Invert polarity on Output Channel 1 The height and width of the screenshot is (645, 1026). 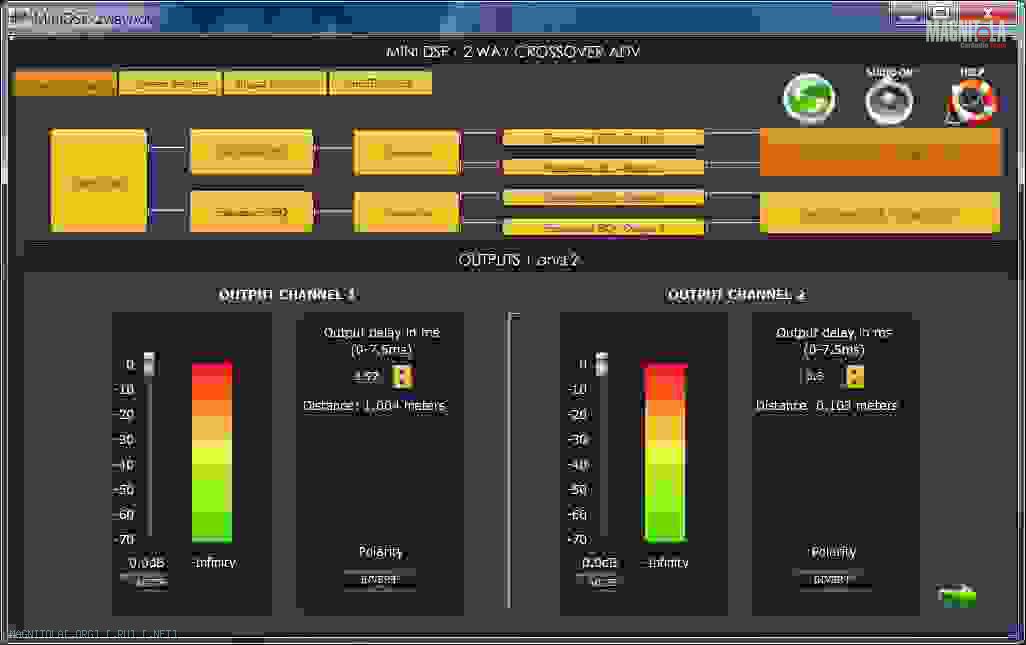click(380, 580)
